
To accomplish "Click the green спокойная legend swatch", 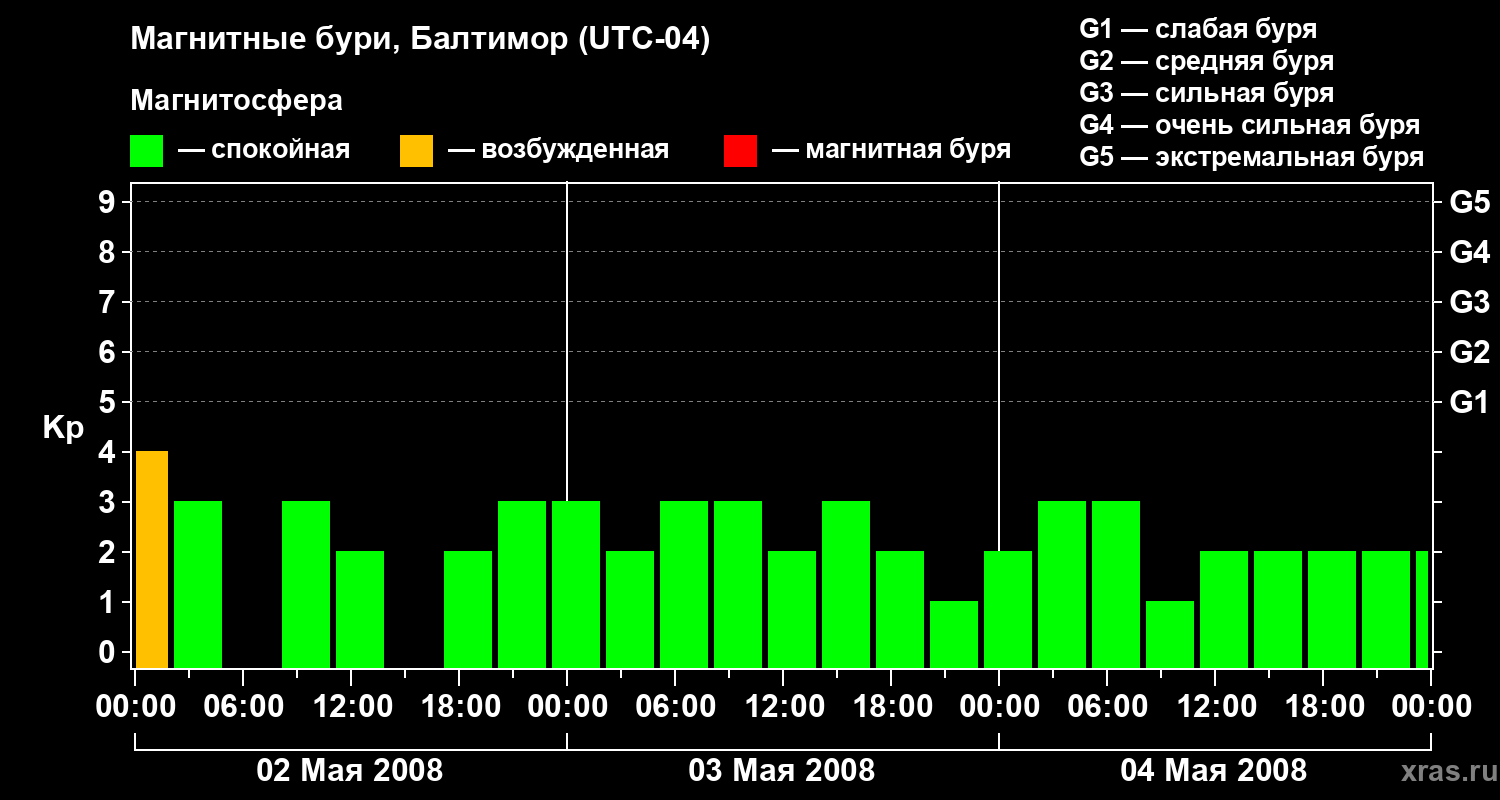I will click(x=146, y=151).
